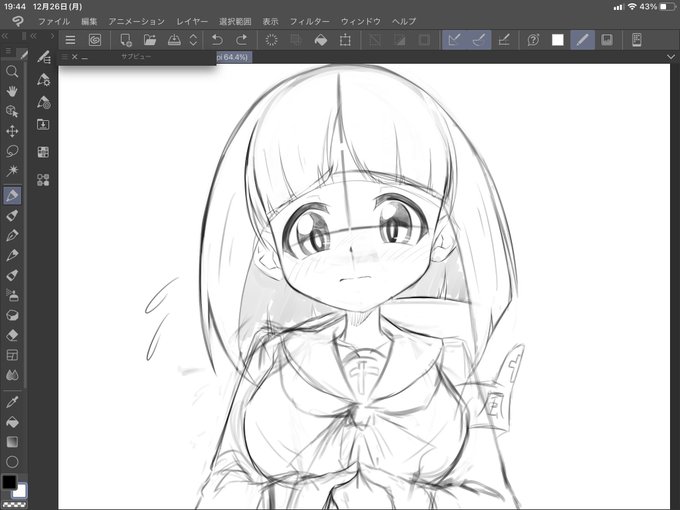Check the battery status indicator
Screen dimensions: 680x510
coord(667,7)
